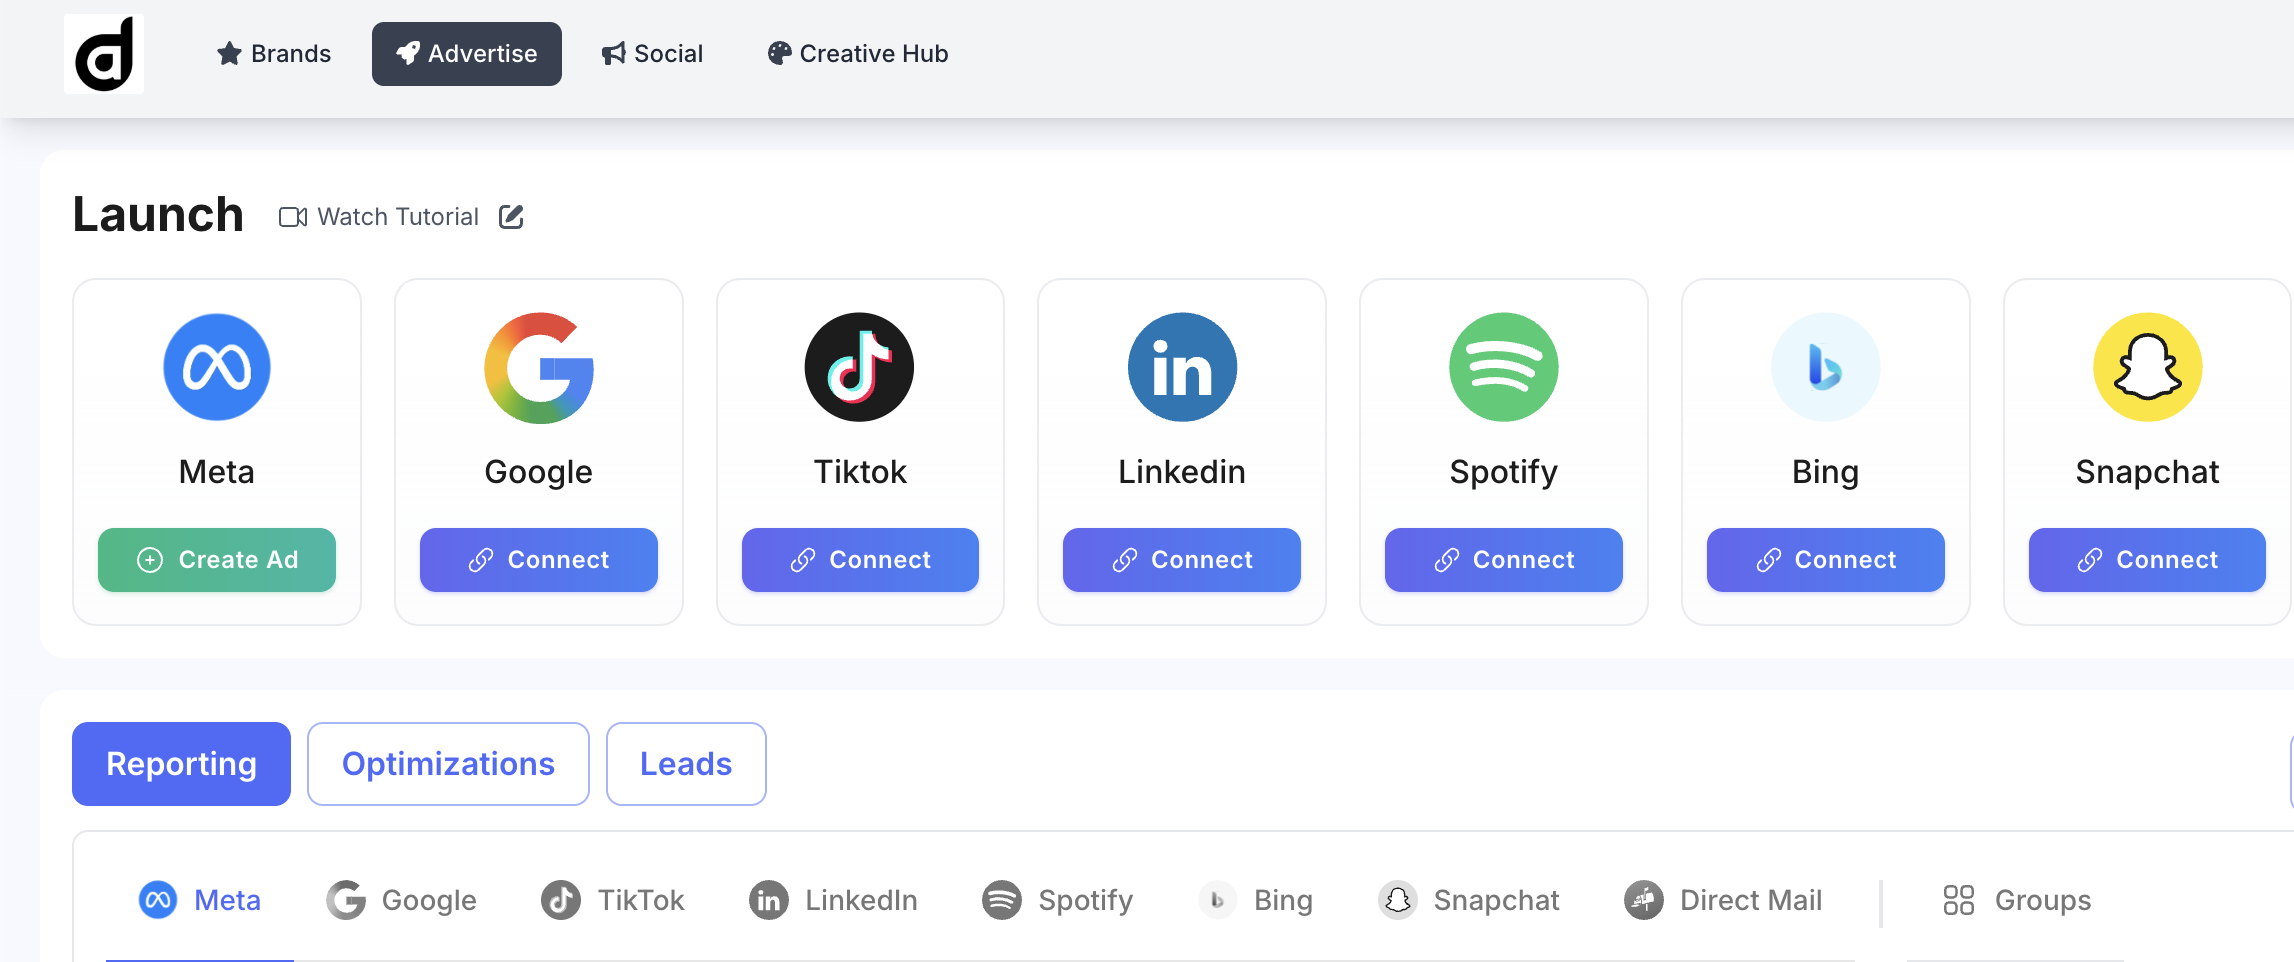Click the Linkedin icon in the Launch panel
Image resolution: width=2294 pixels, height=962 pixels.
click(1181, 367)
